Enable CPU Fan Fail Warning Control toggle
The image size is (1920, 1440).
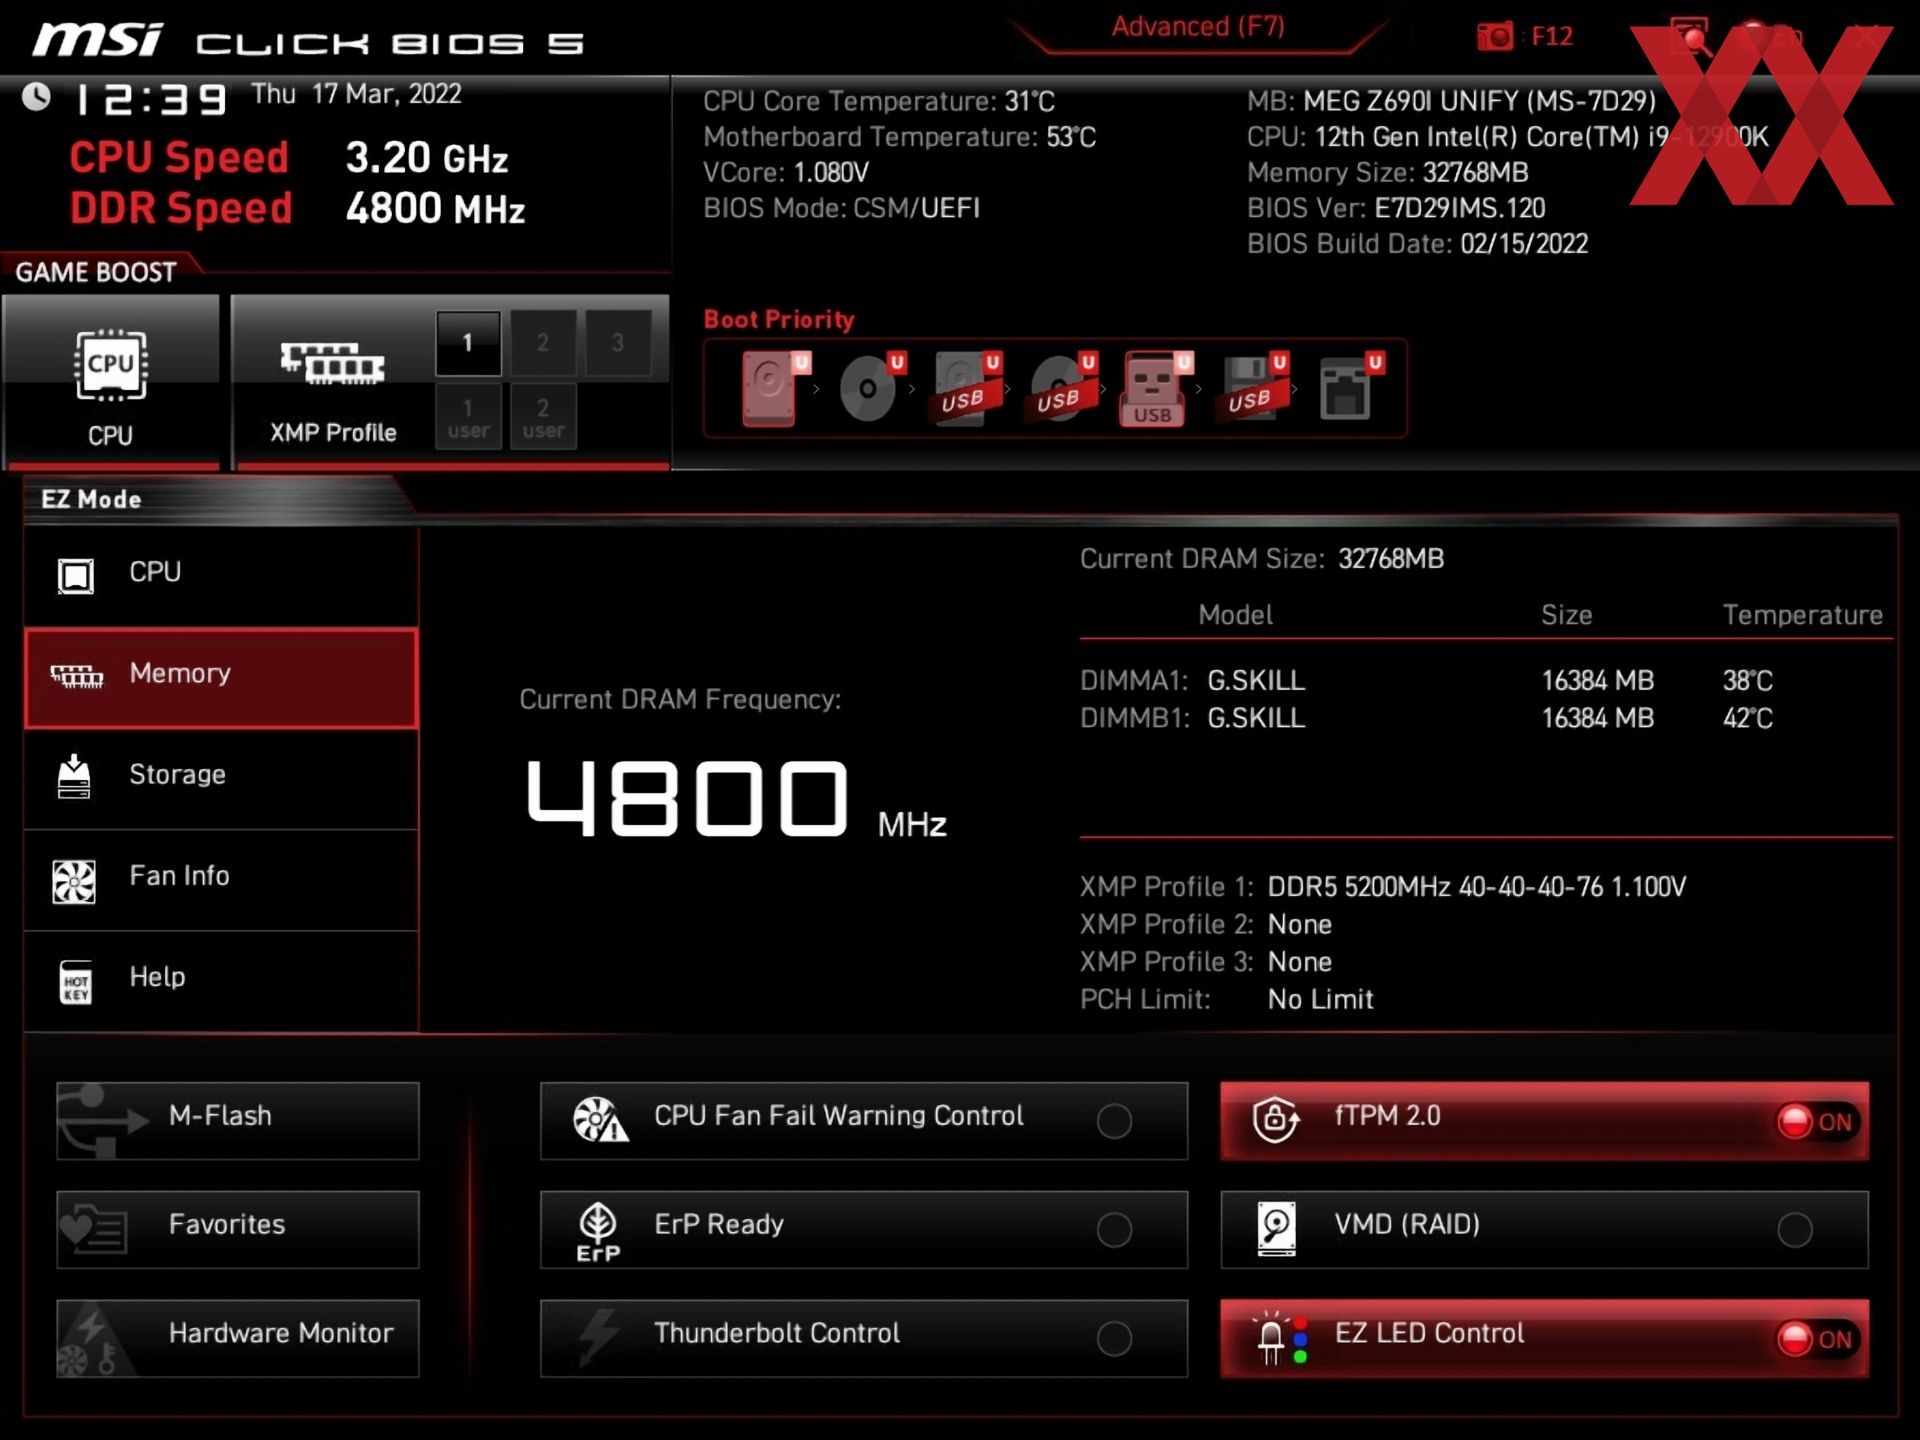[1114, 1122]
